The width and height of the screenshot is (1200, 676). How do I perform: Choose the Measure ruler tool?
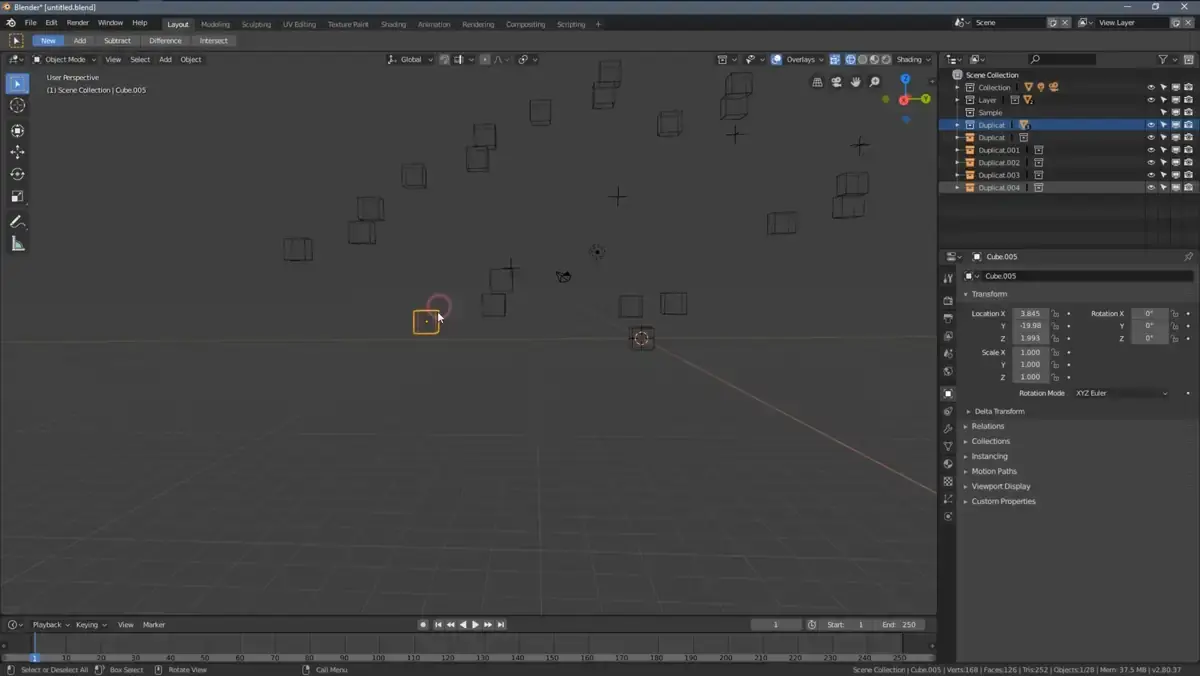coord(17,244)
